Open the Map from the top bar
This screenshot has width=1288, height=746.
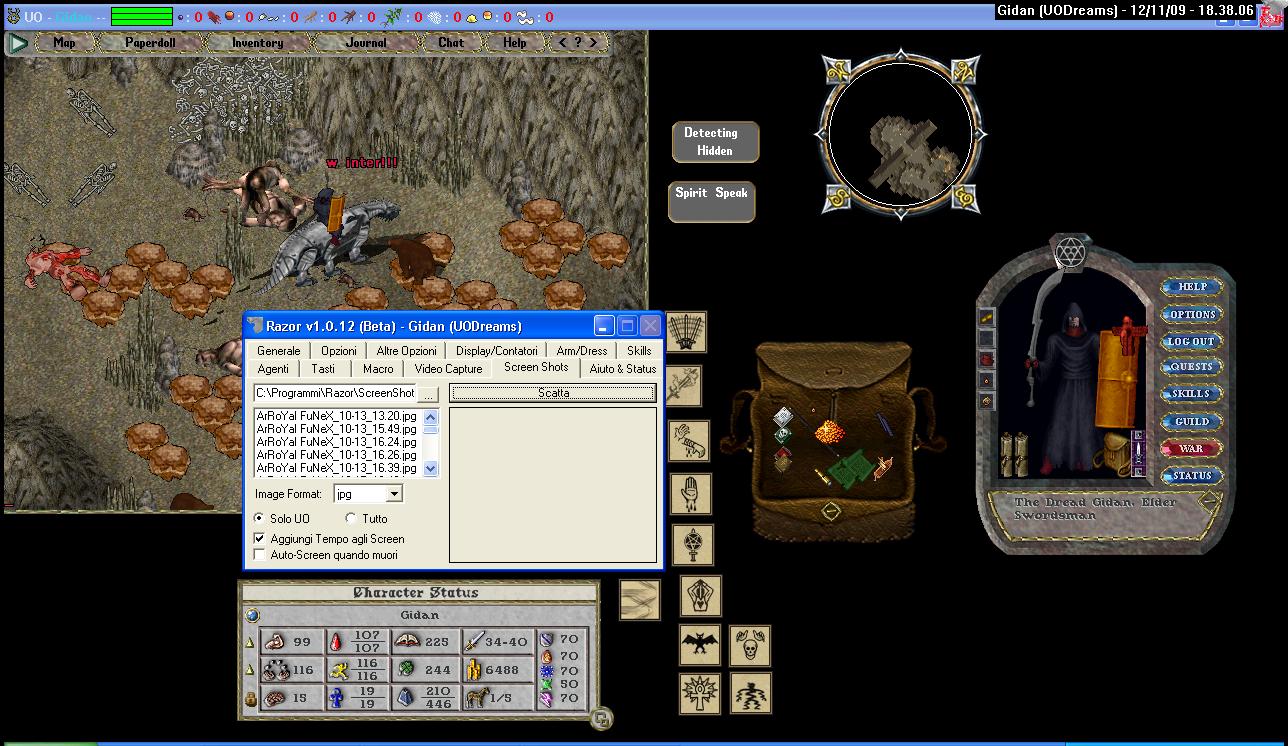point(64,43)
